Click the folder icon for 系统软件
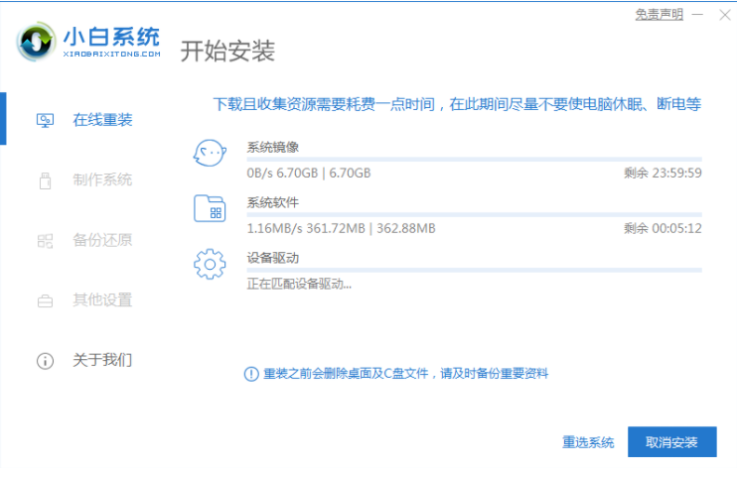 point(210,209)
